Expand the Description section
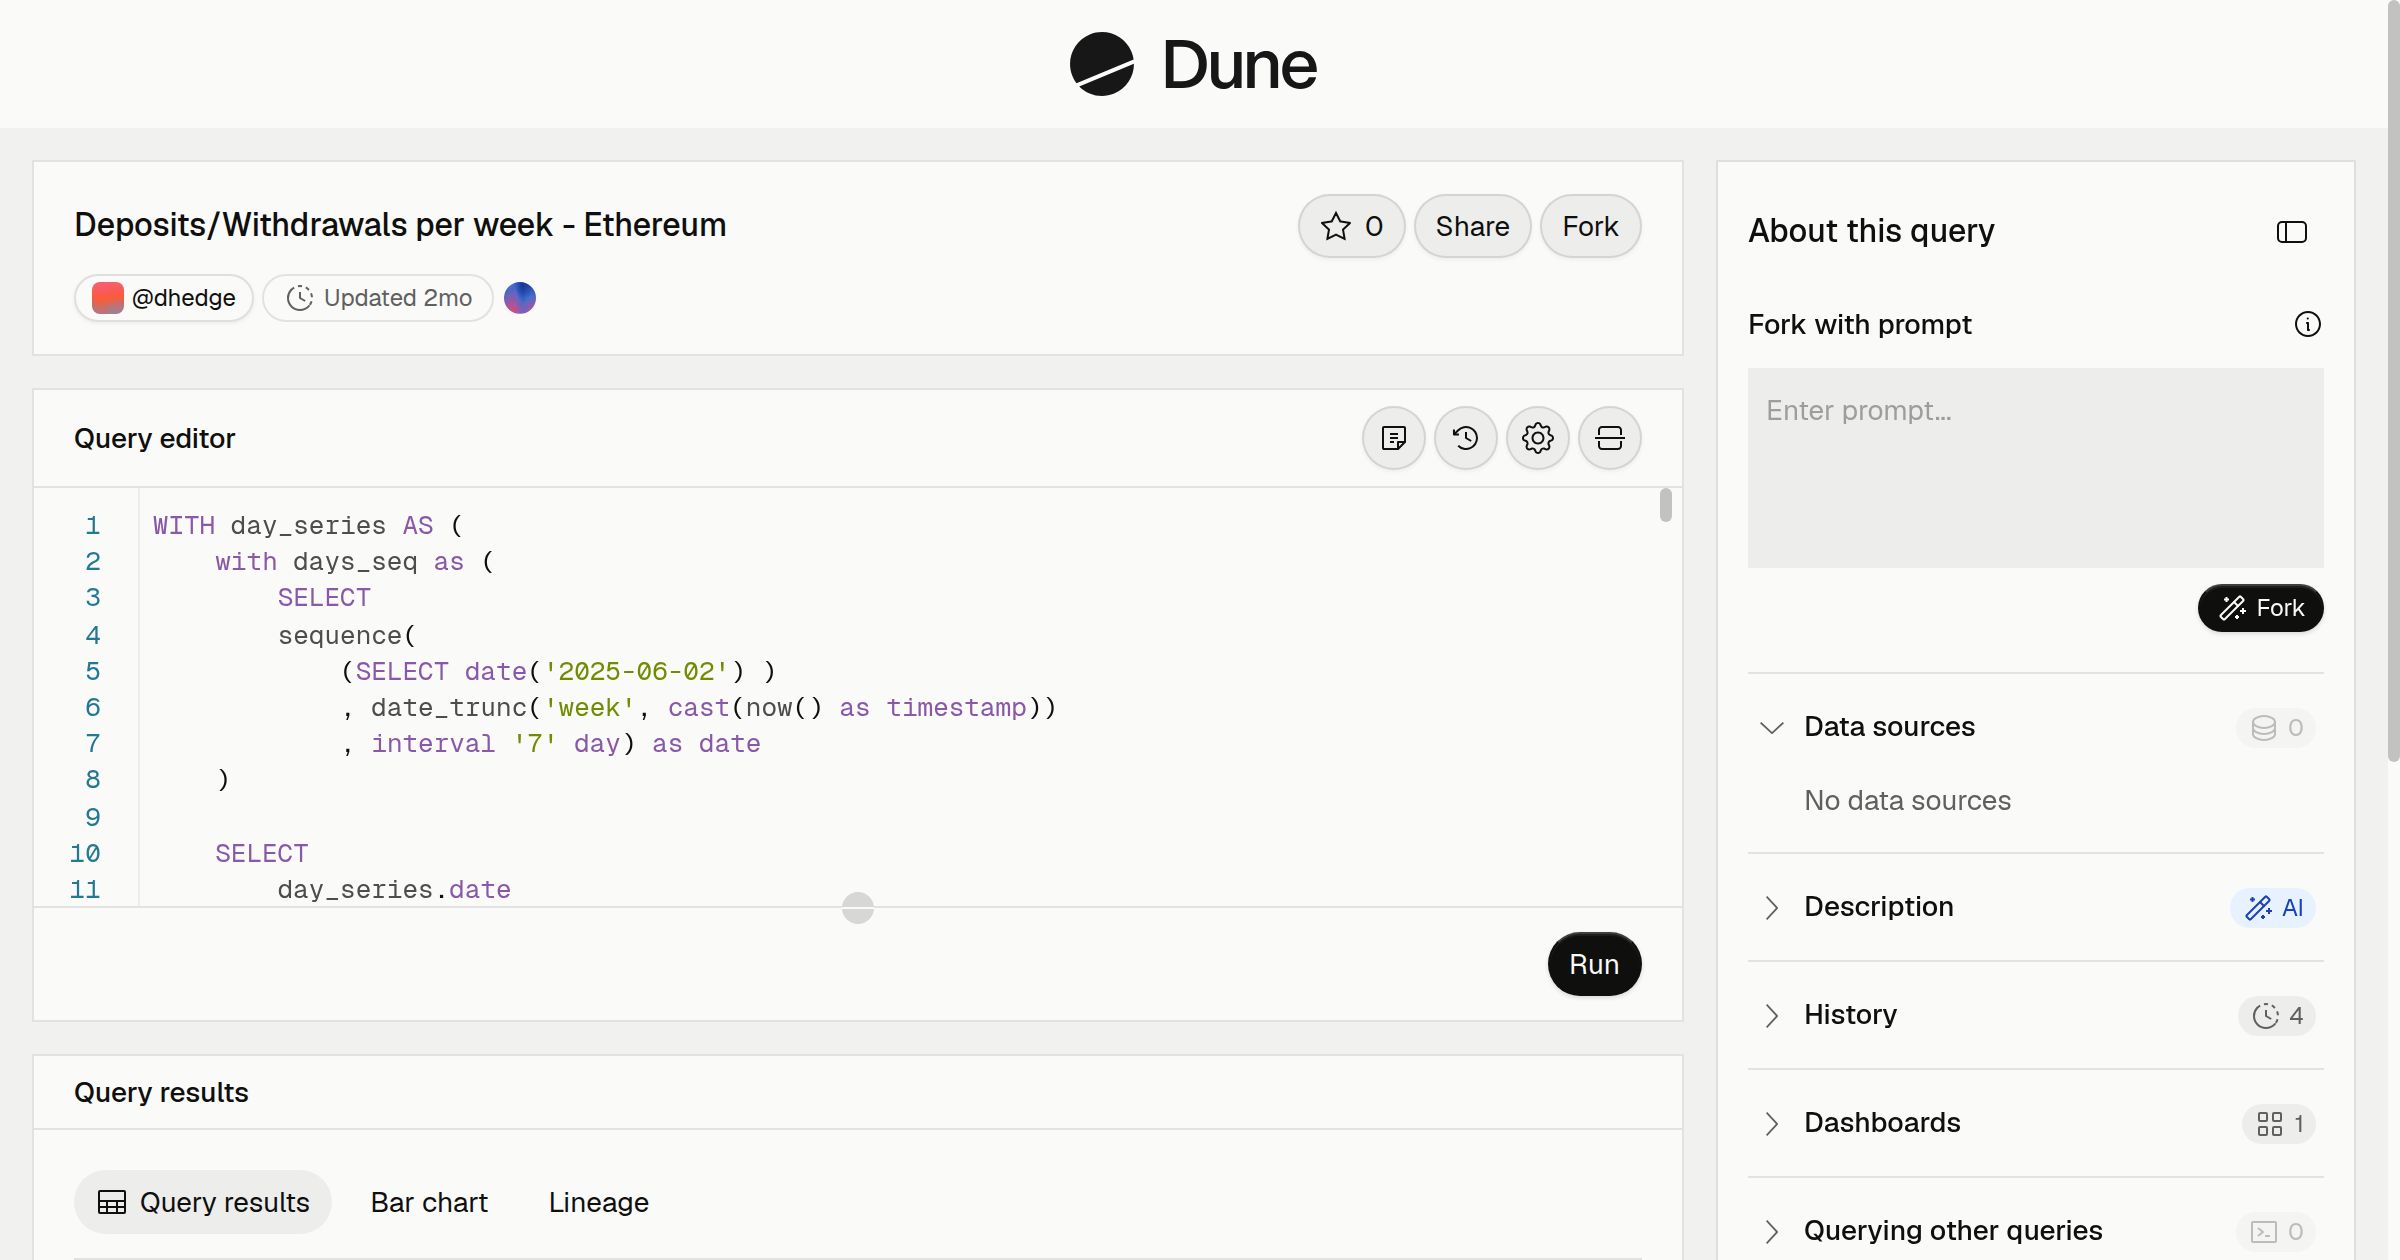 1772,907
